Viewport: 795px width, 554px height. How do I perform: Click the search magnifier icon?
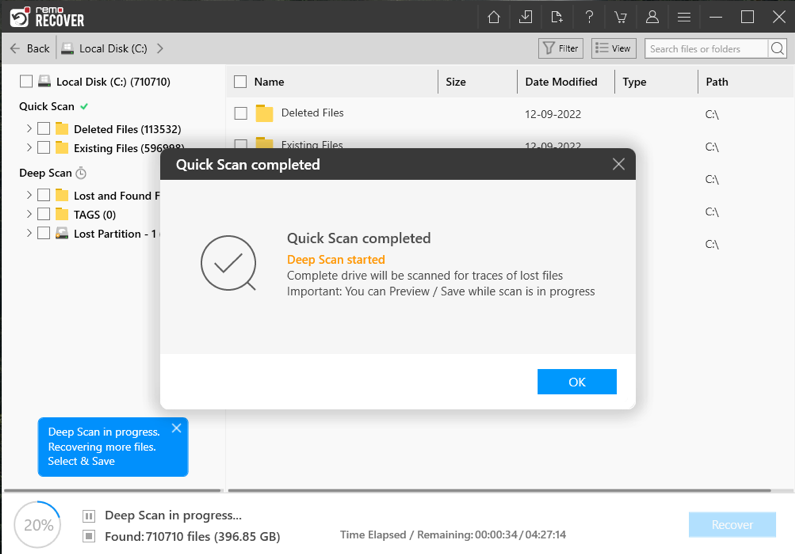tap(777, 49)
